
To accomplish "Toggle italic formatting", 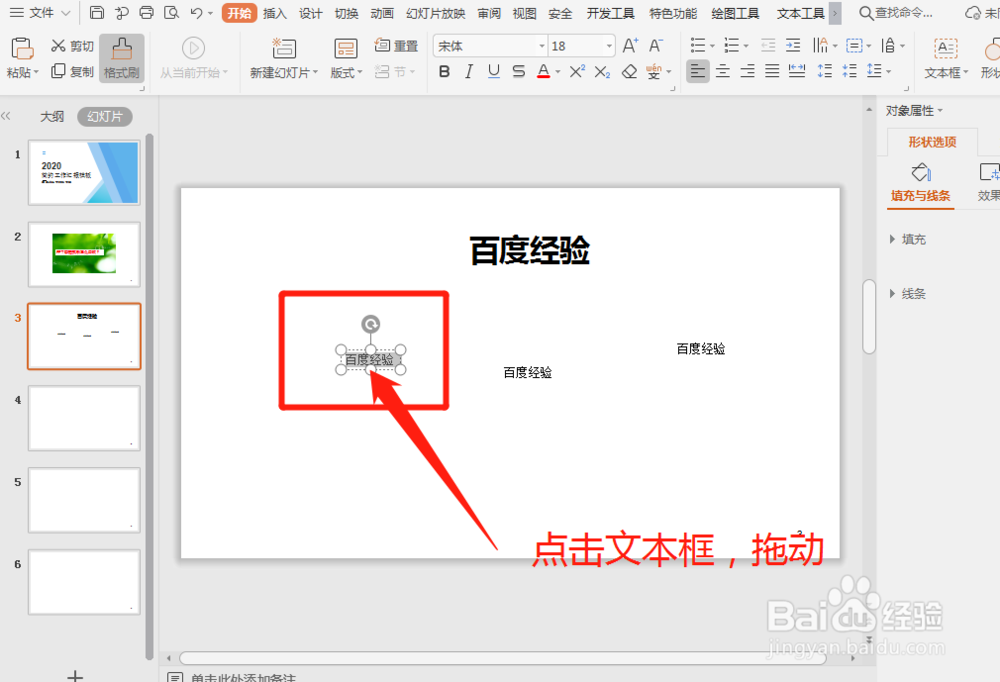I will point(469,71).
